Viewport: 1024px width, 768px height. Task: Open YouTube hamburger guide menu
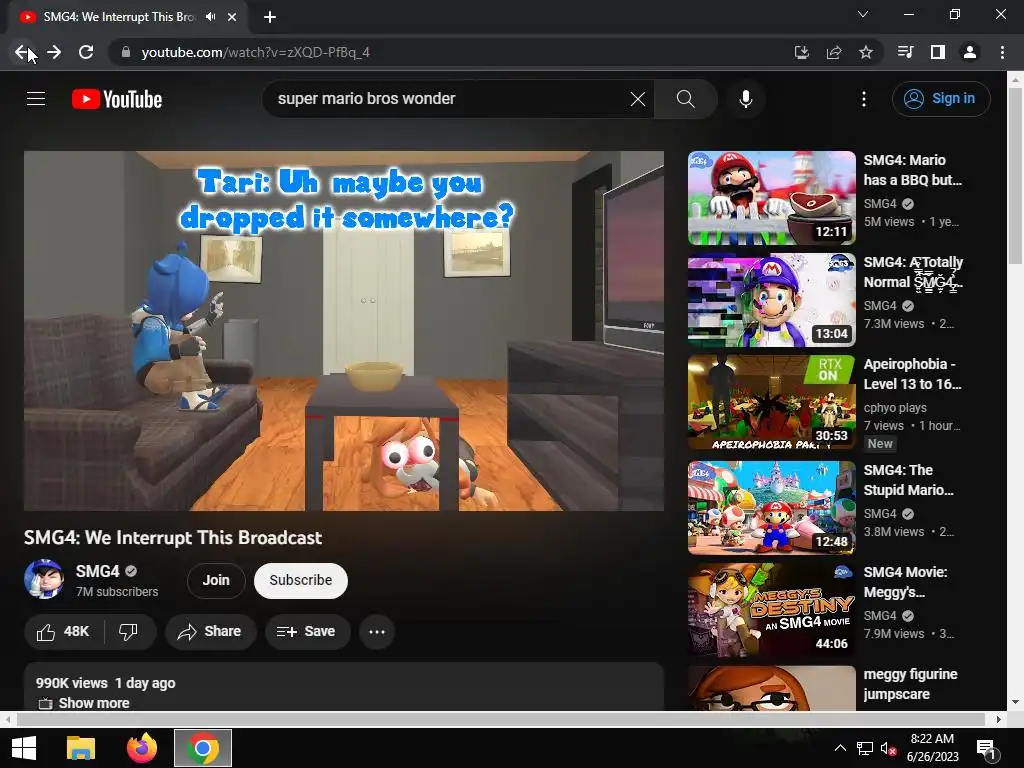pos(36,99)
